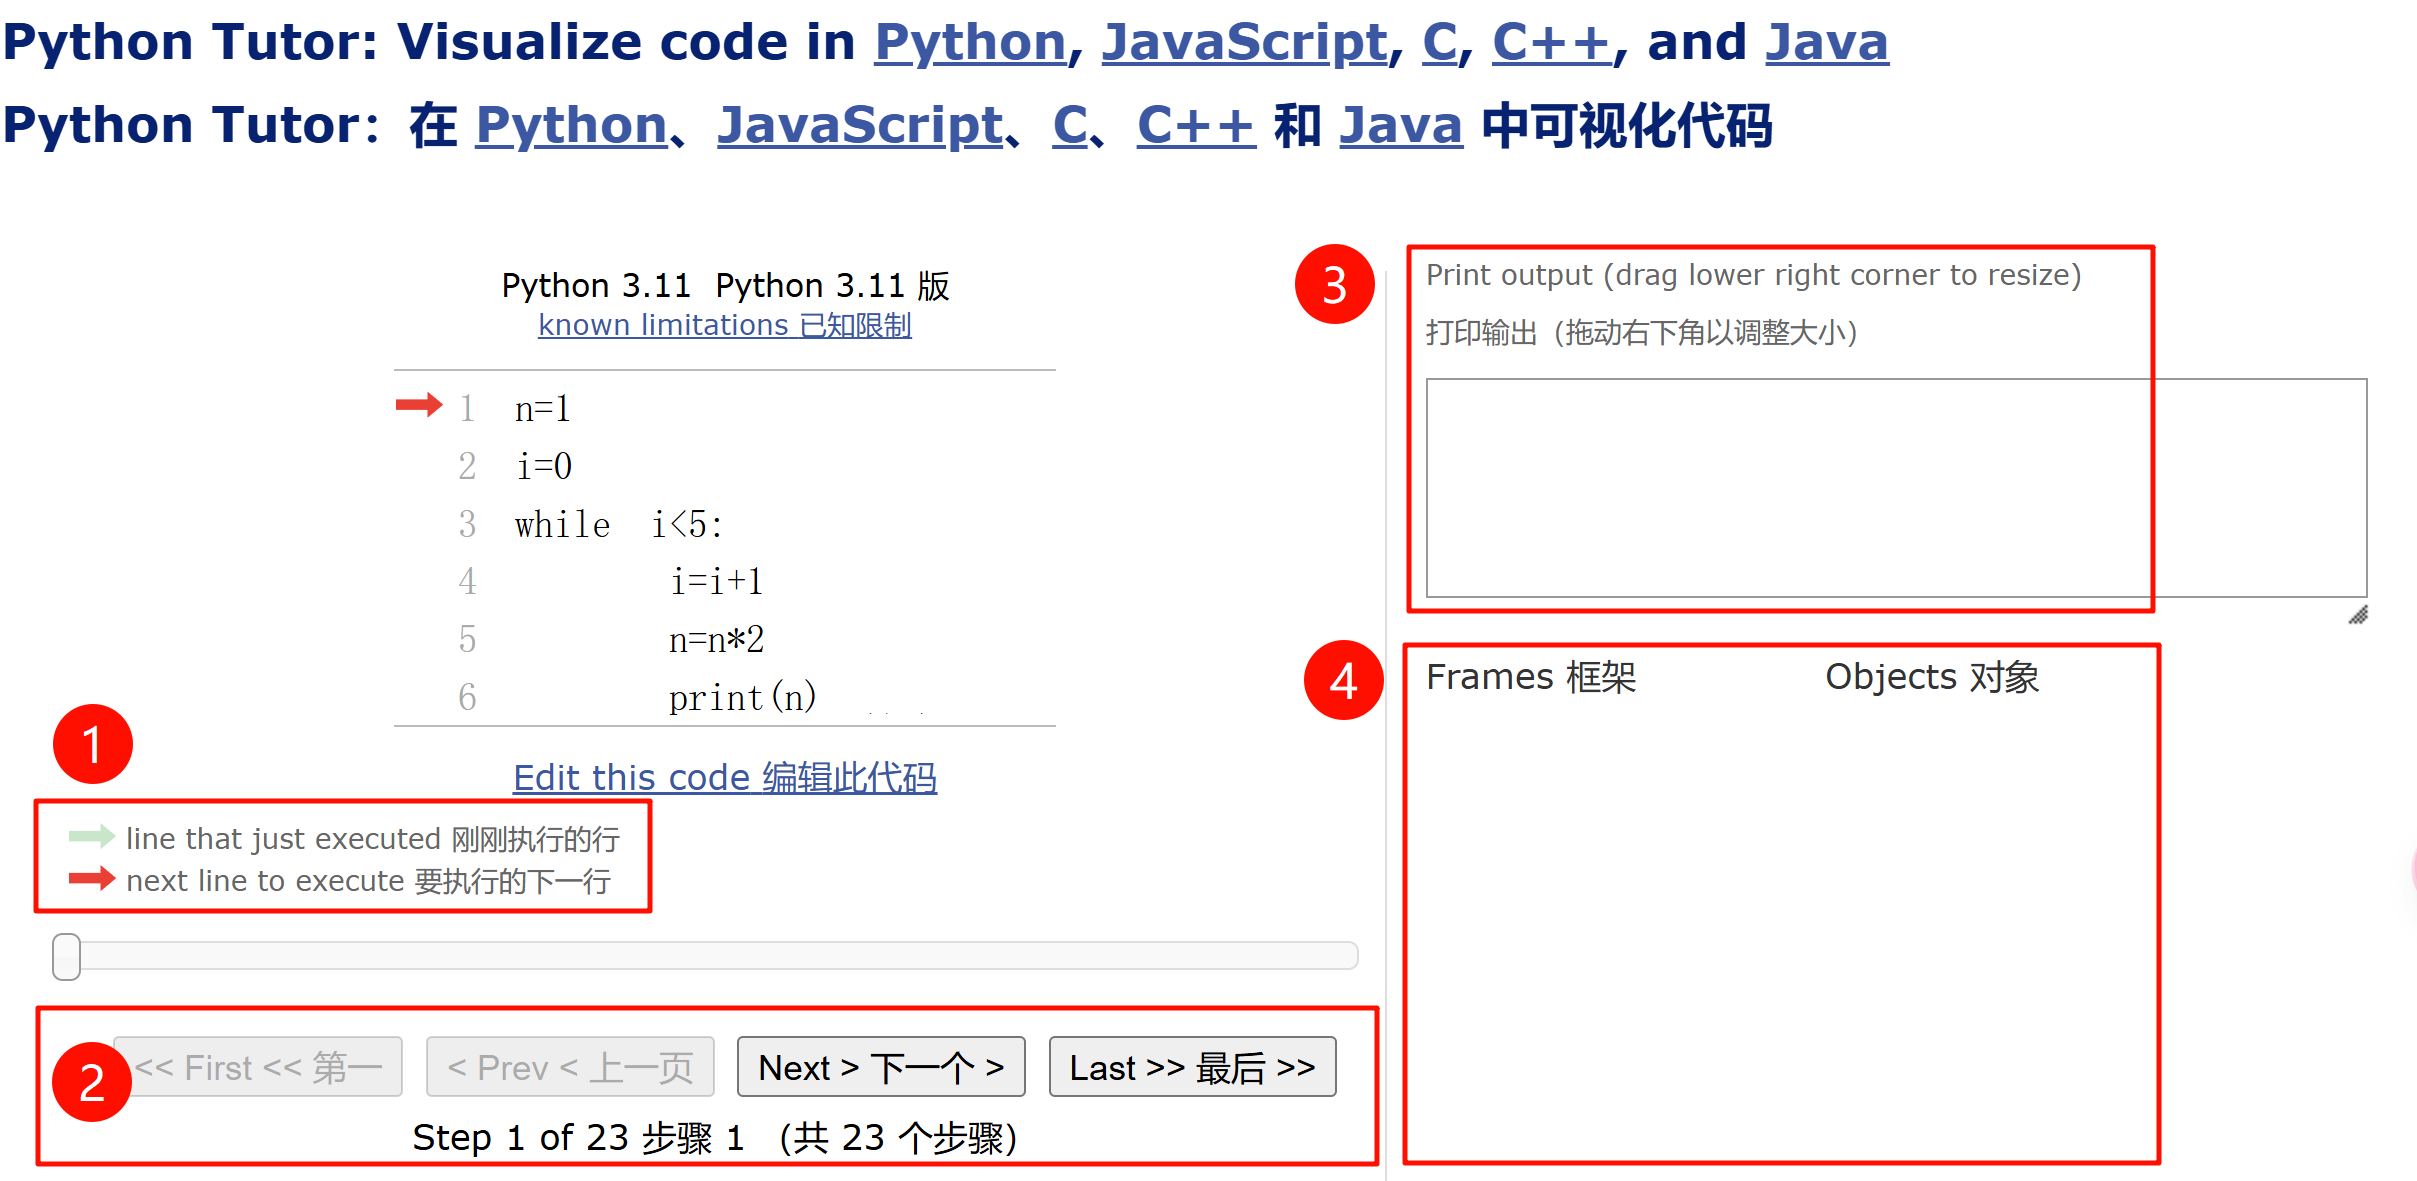This screenshot has height=1181, width=2417.
Task: Click the red circle numbered 2
Action: coord(92,1081)
